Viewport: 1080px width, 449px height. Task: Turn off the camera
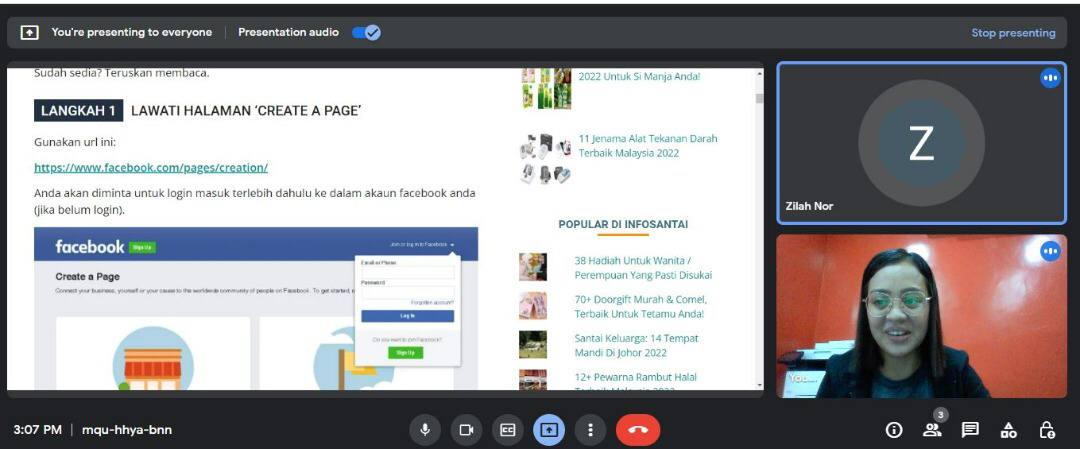[x=466, y=430]
